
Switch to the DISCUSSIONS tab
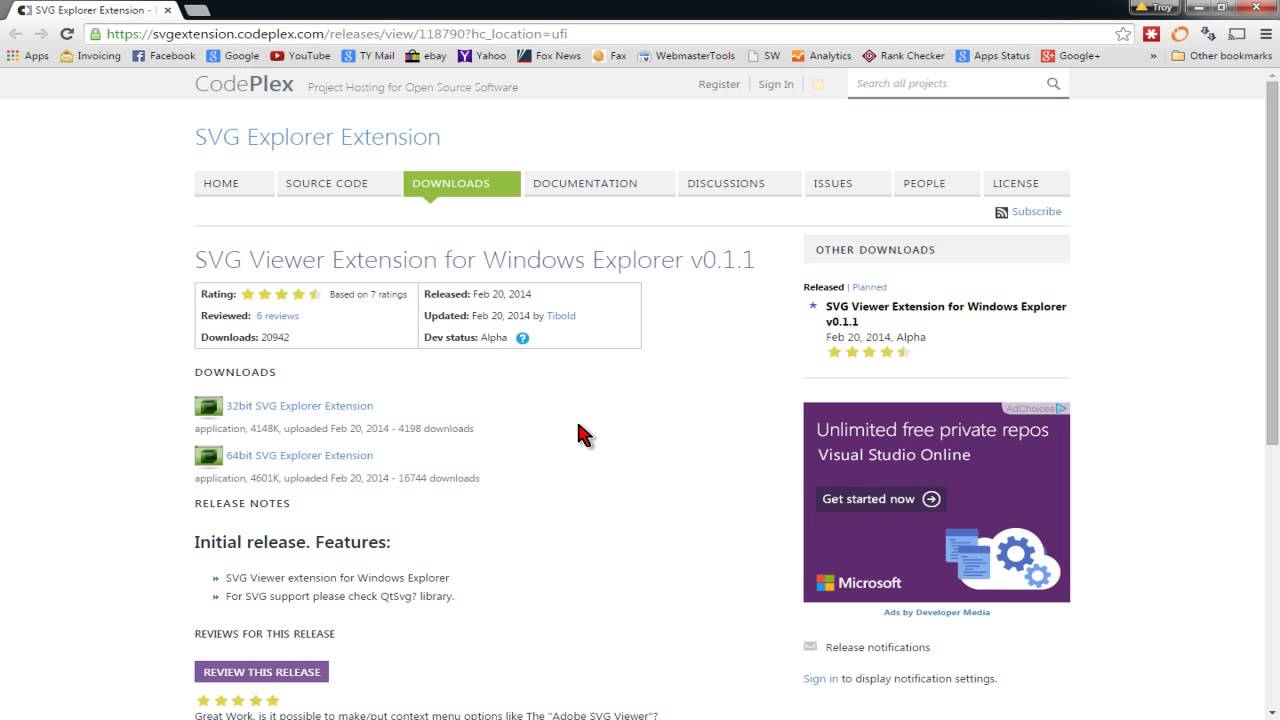(x=739, y=184)
